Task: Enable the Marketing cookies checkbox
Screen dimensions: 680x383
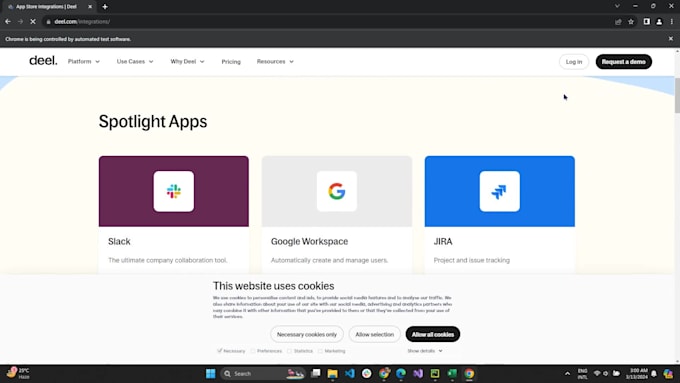Action: (x=320, y=350)
